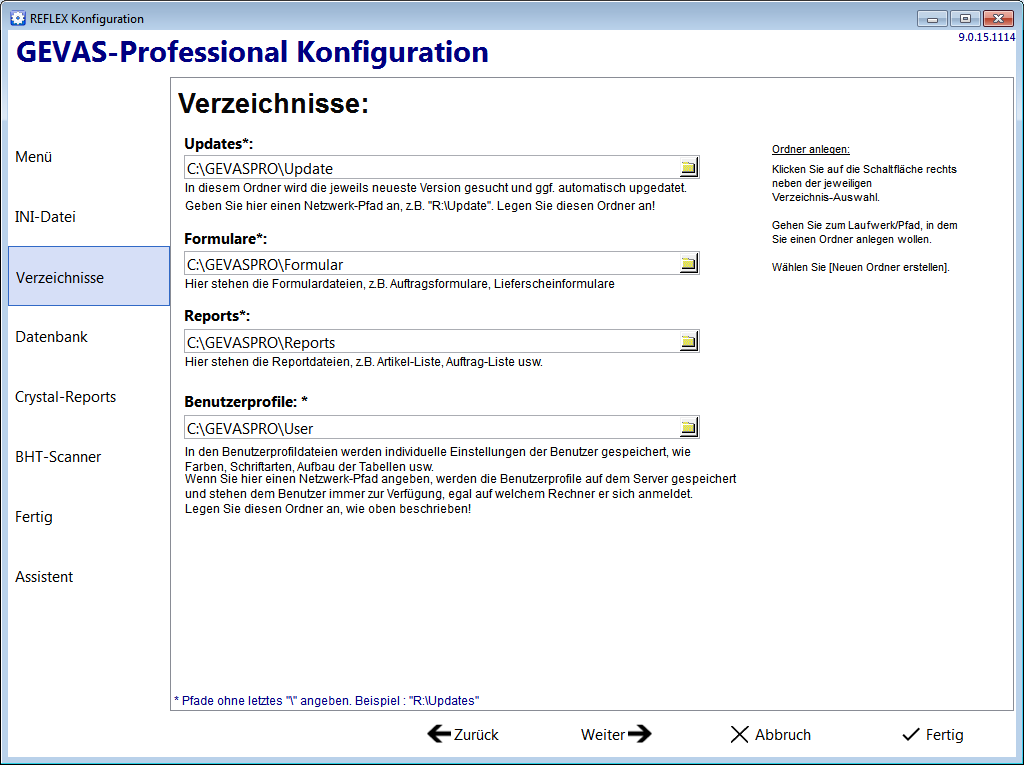This screenshot has height=765, width=1024.
Task: Click the 'Reports*:' label
Action: [x=217, y=316]
